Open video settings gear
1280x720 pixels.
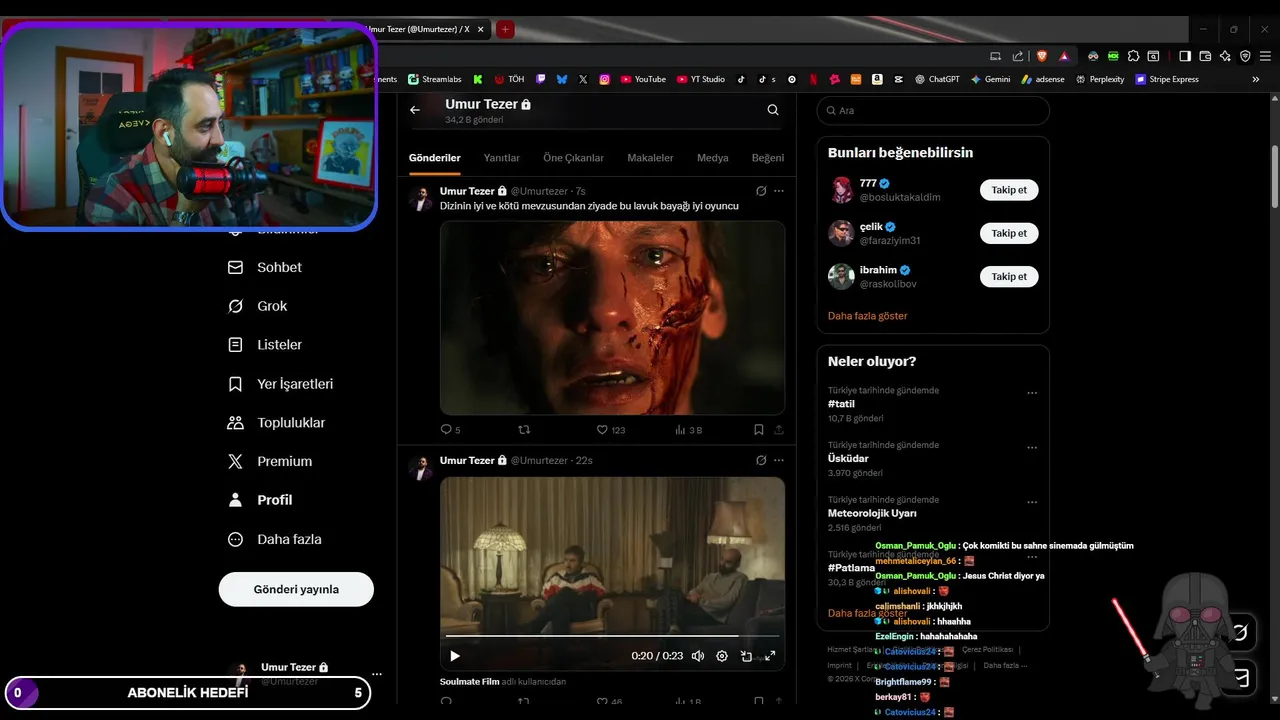click(x=722, y=656)
